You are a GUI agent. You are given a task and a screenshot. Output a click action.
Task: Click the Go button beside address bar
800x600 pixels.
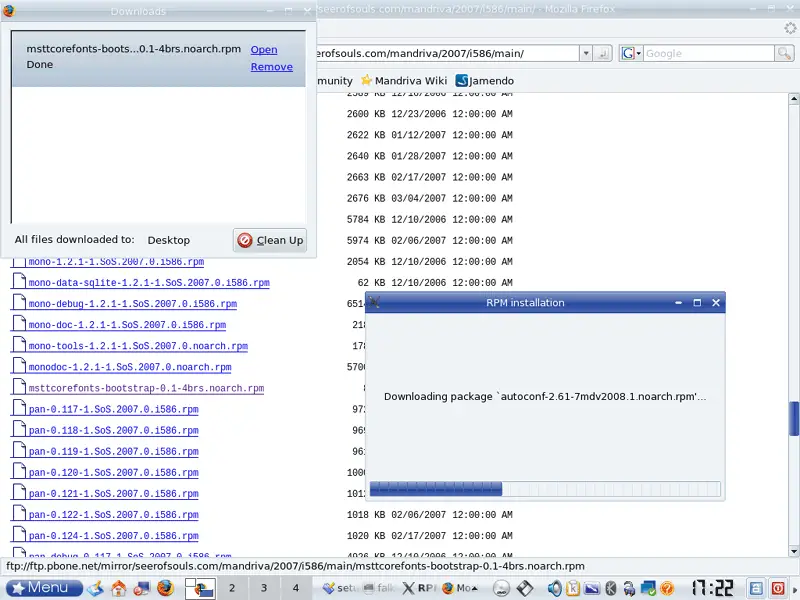click(x=603, y=53)
